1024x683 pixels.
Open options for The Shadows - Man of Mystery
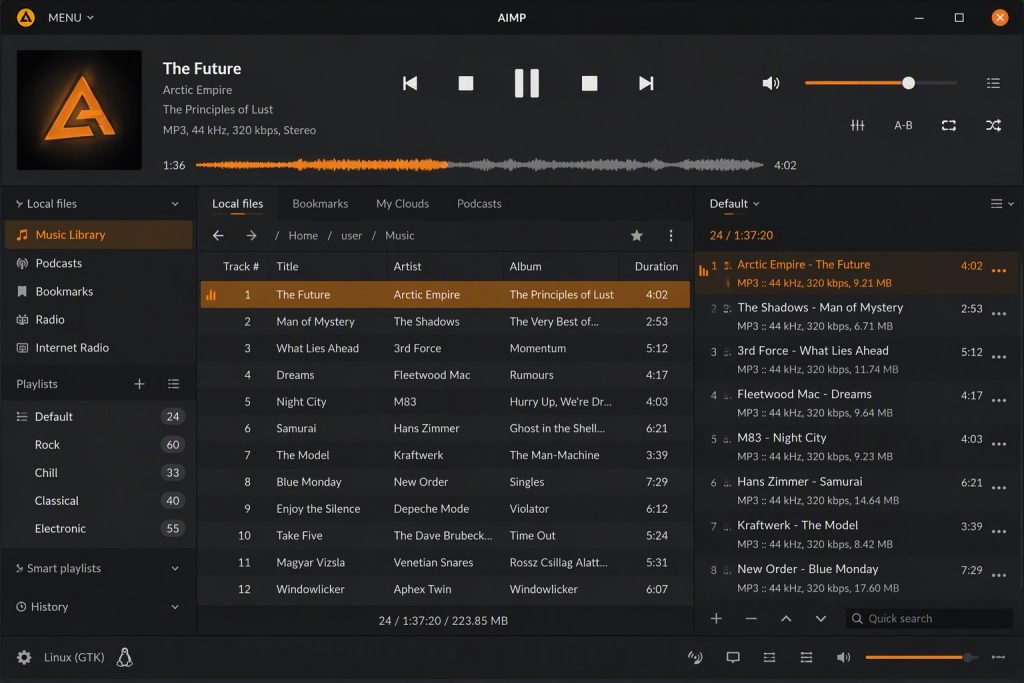tap(999, 314)
